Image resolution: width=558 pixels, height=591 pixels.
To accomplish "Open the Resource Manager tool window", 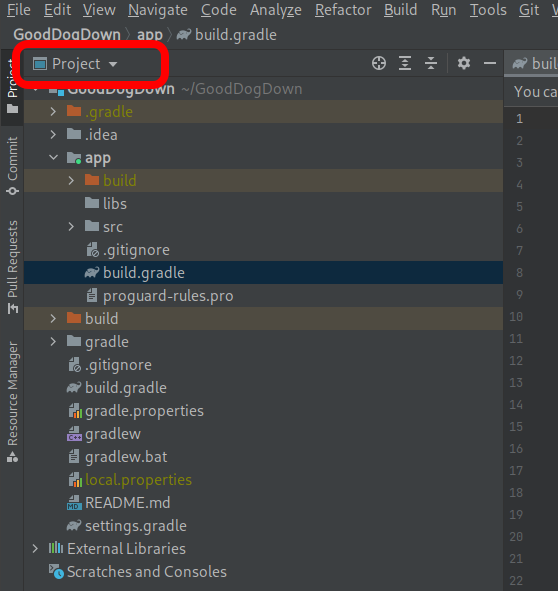I will [x=12, y=402].
